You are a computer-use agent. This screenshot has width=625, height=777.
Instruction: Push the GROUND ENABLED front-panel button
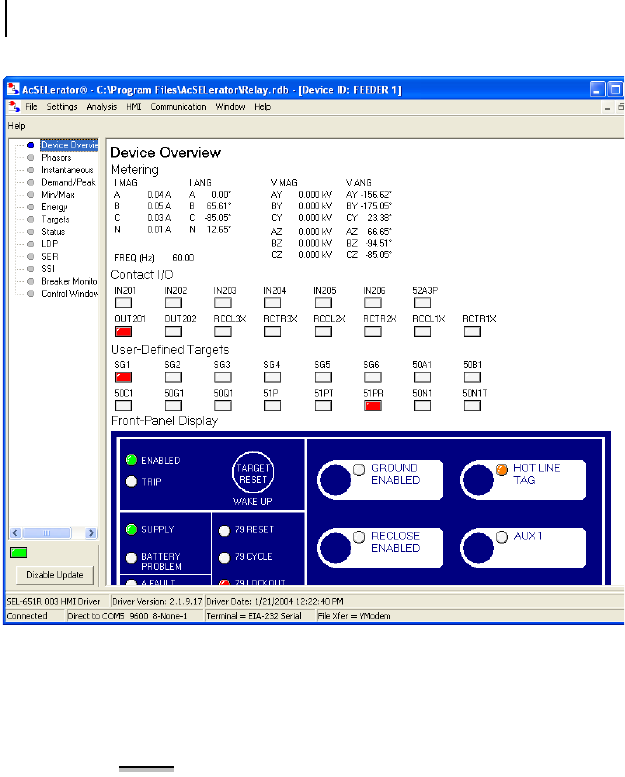coord(335,480)
